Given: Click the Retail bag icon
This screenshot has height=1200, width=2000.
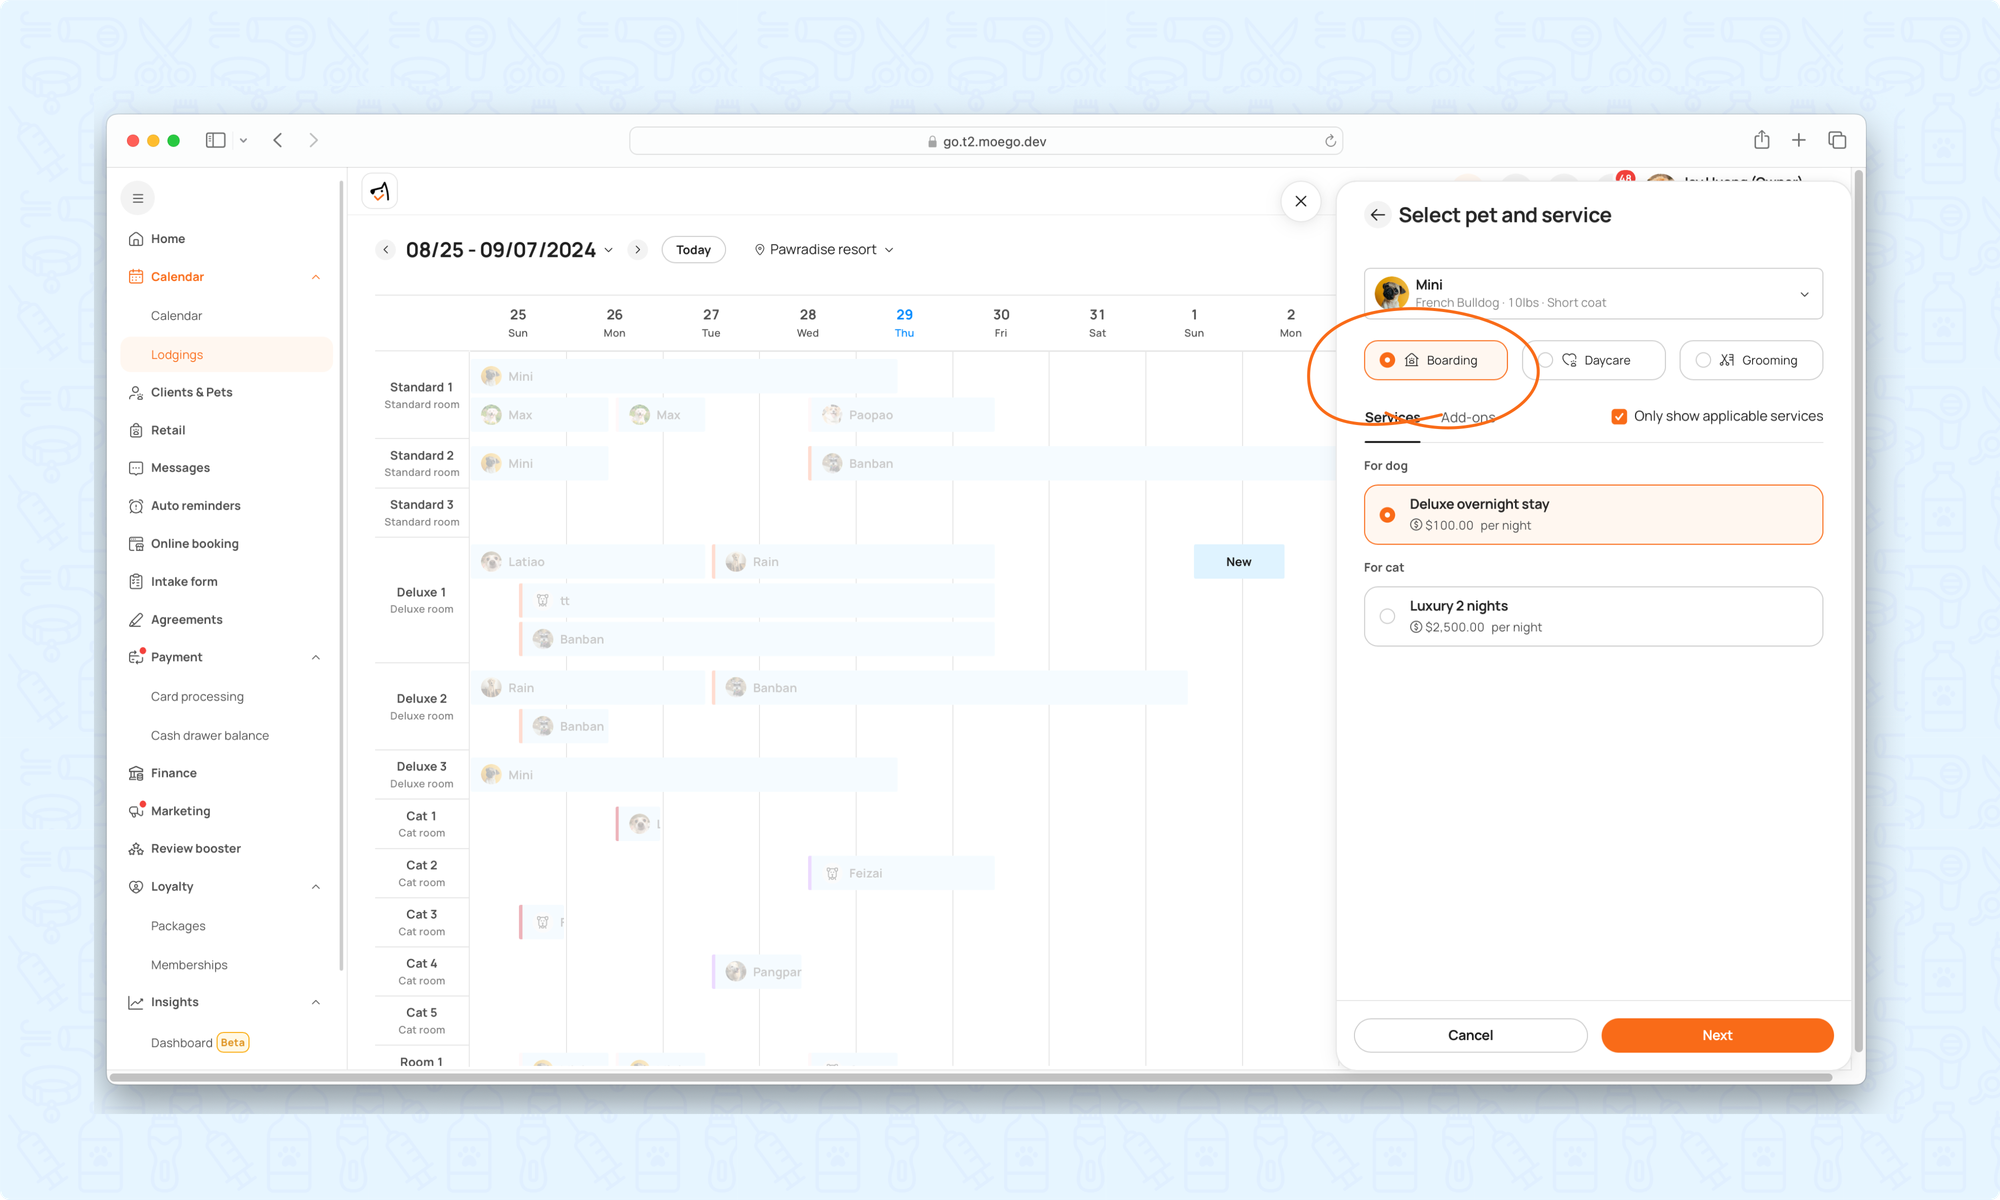Looking at the screenshot, I should [136, 431].
